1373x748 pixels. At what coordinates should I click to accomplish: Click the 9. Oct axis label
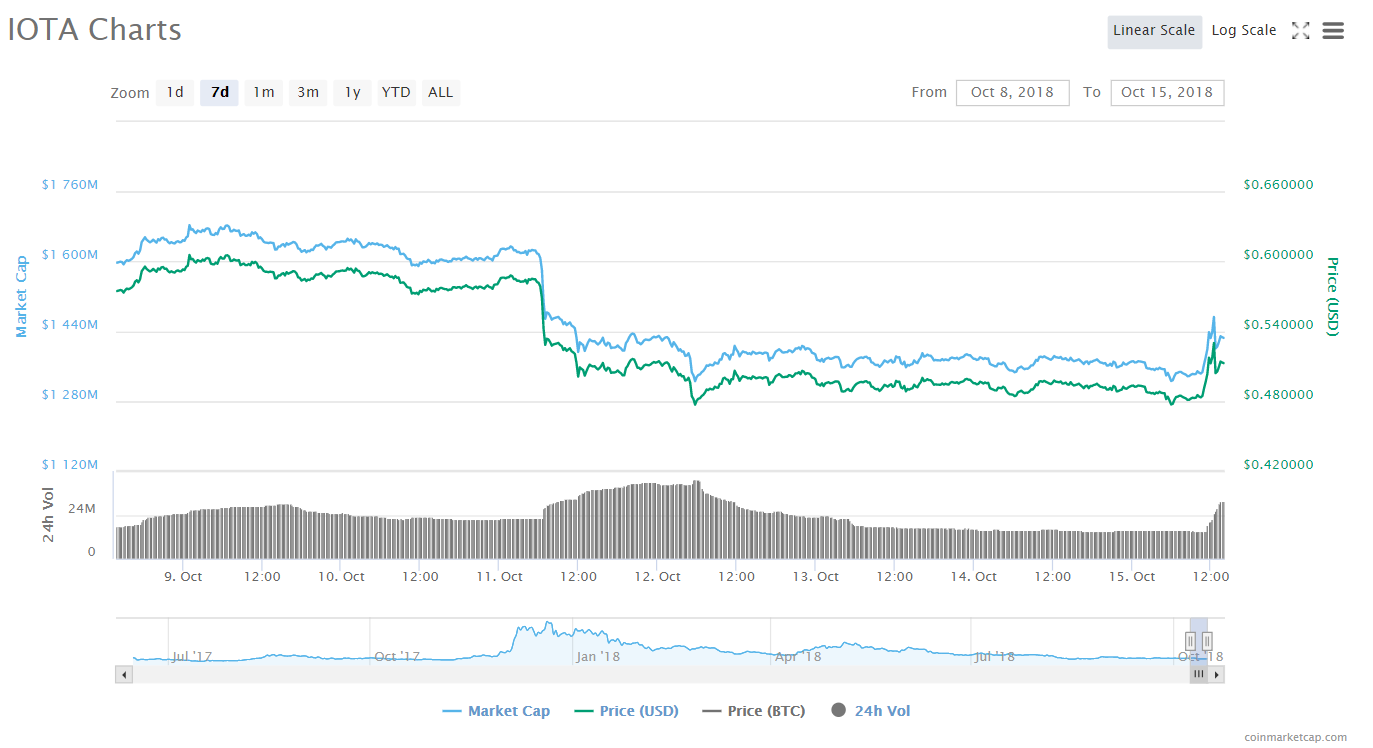[x=184, y=576]
